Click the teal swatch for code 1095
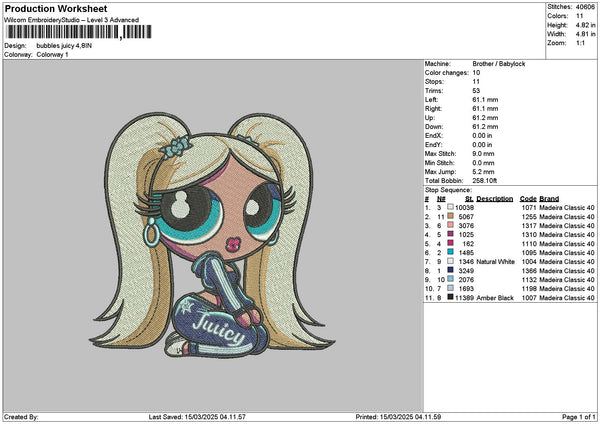The width and height of the screenshot is (600, 424). (x=450, y=252)
